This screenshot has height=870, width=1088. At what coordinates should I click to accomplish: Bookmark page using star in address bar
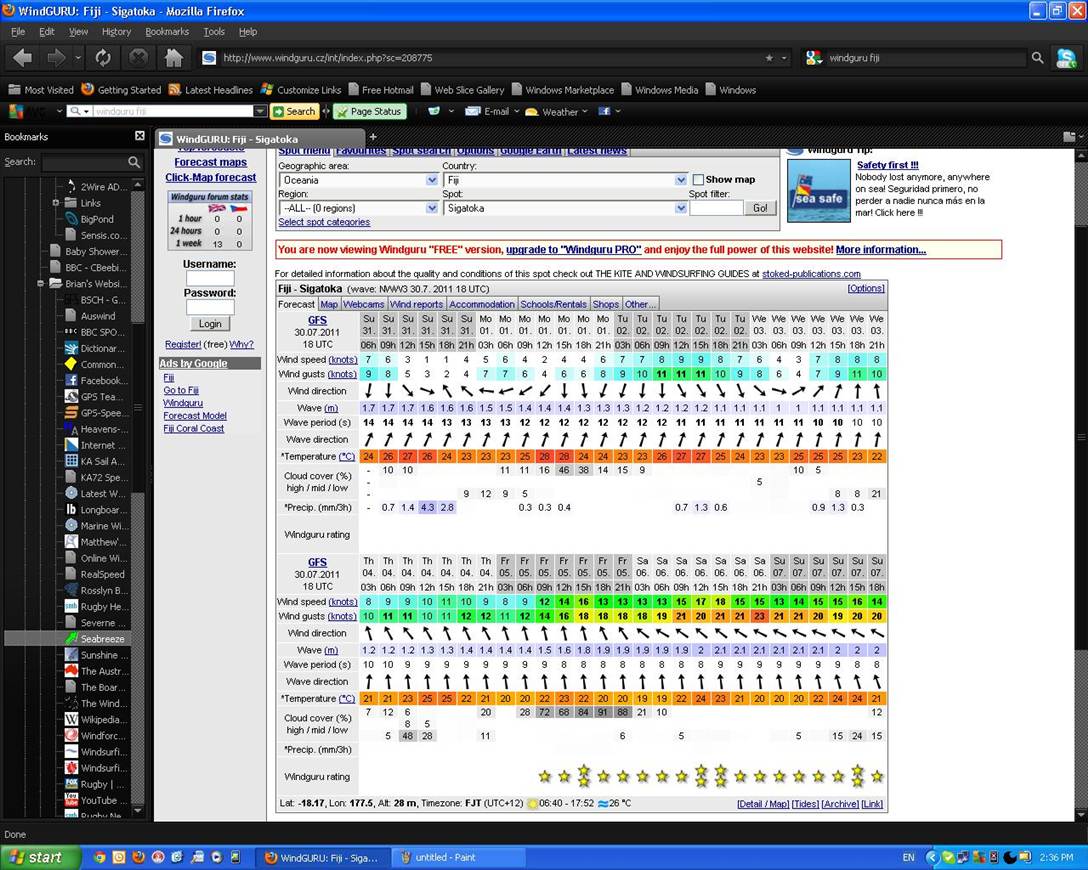click(x=769, y=58)
